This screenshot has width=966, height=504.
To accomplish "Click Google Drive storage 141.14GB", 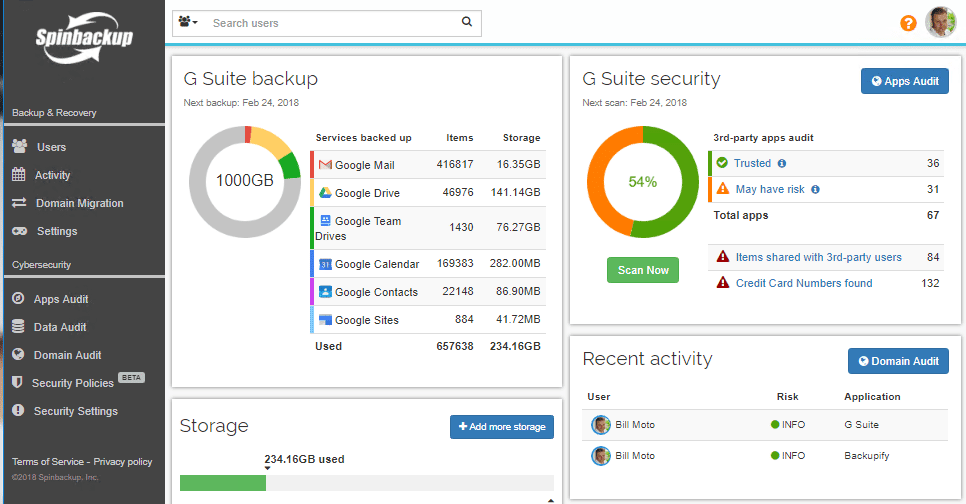I will pos(515,192).
